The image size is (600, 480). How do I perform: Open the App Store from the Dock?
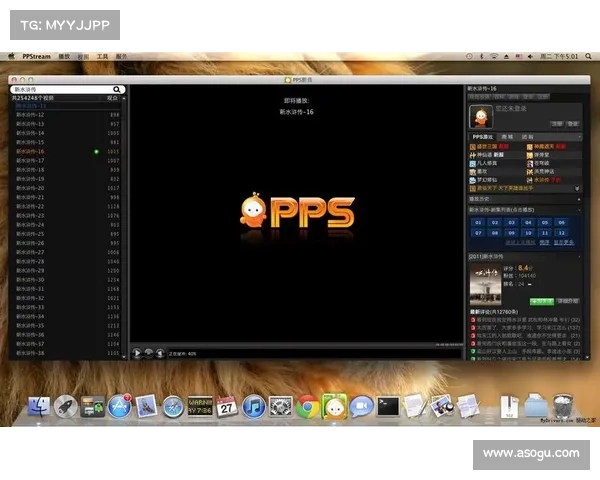click(119, 407)
